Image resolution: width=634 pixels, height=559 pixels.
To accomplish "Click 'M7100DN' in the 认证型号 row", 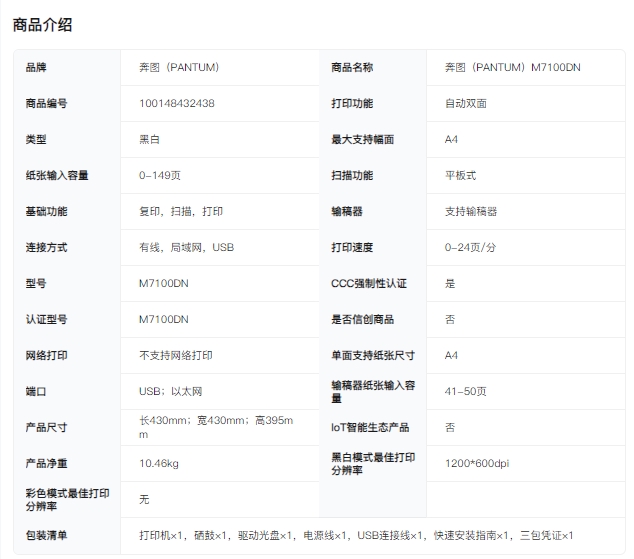I will click(x=163, y=319).
